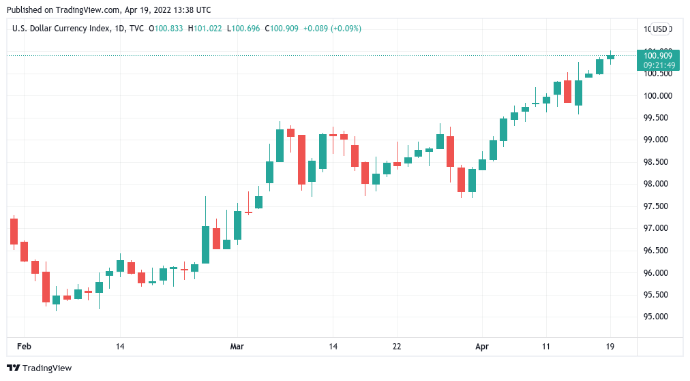
Task: Select the Mar date axis label
Action: point(237,346)
